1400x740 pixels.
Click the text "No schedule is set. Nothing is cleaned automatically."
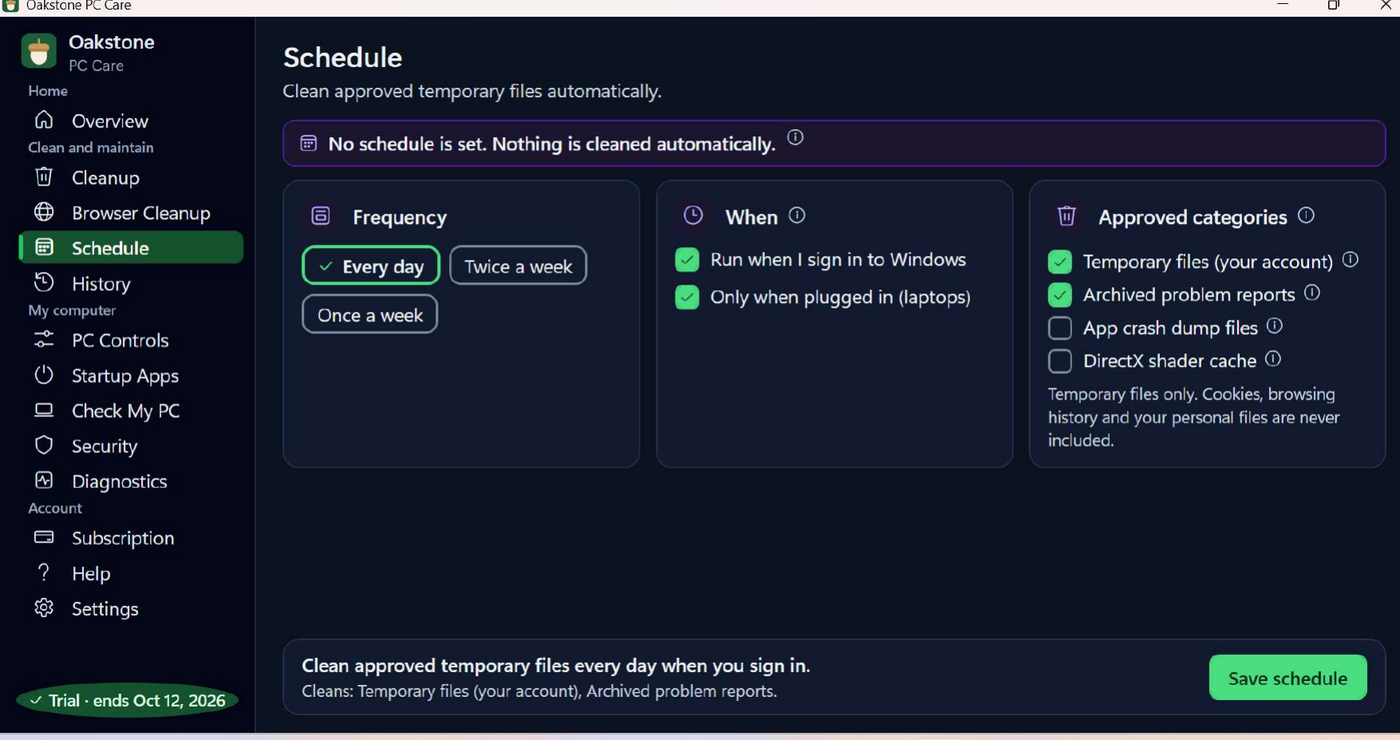click(551, 144)
